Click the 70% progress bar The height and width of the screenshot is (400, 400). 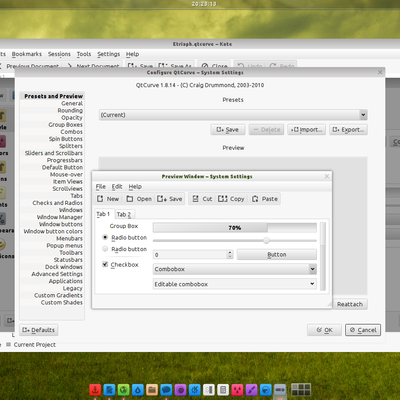coord(235,228)
